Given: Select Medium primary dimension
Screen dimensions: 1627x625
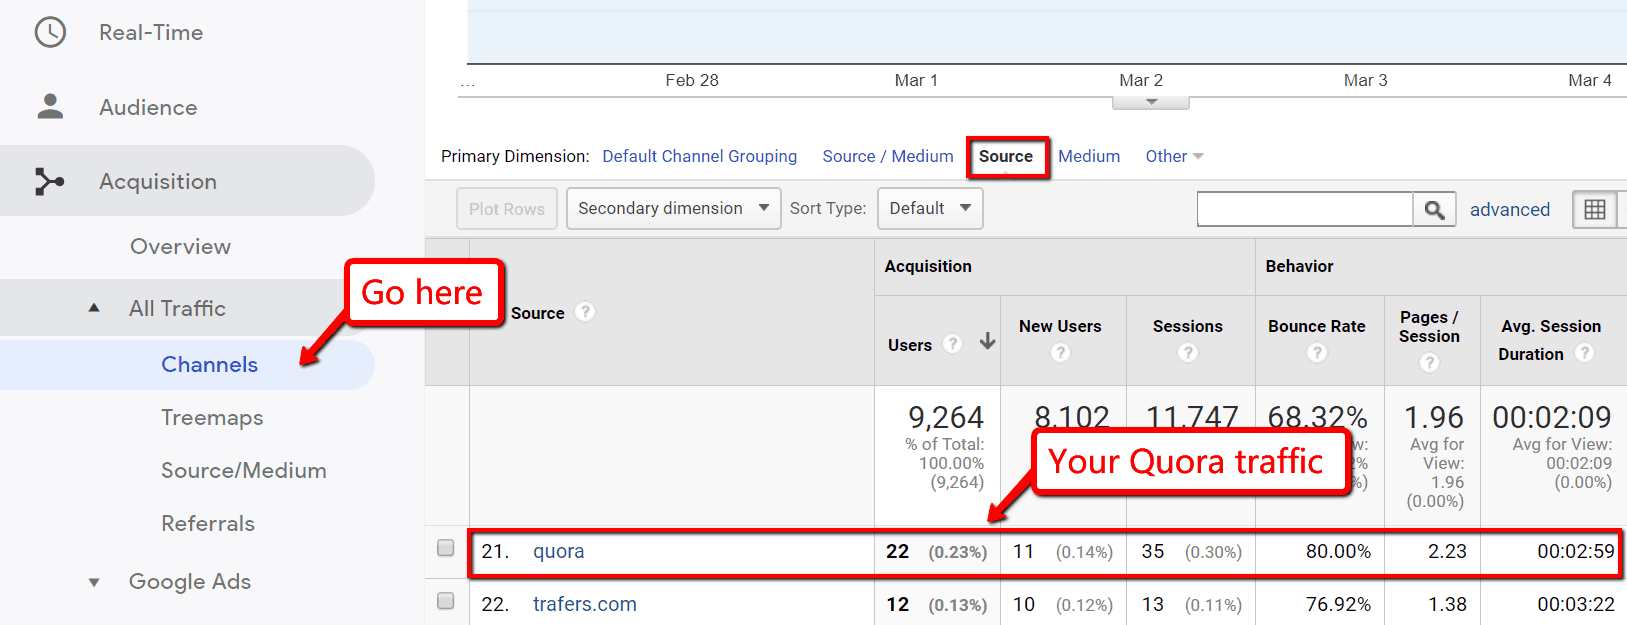Looking at the screenshot, I should pyautogui.click(x=1089, y=156).
